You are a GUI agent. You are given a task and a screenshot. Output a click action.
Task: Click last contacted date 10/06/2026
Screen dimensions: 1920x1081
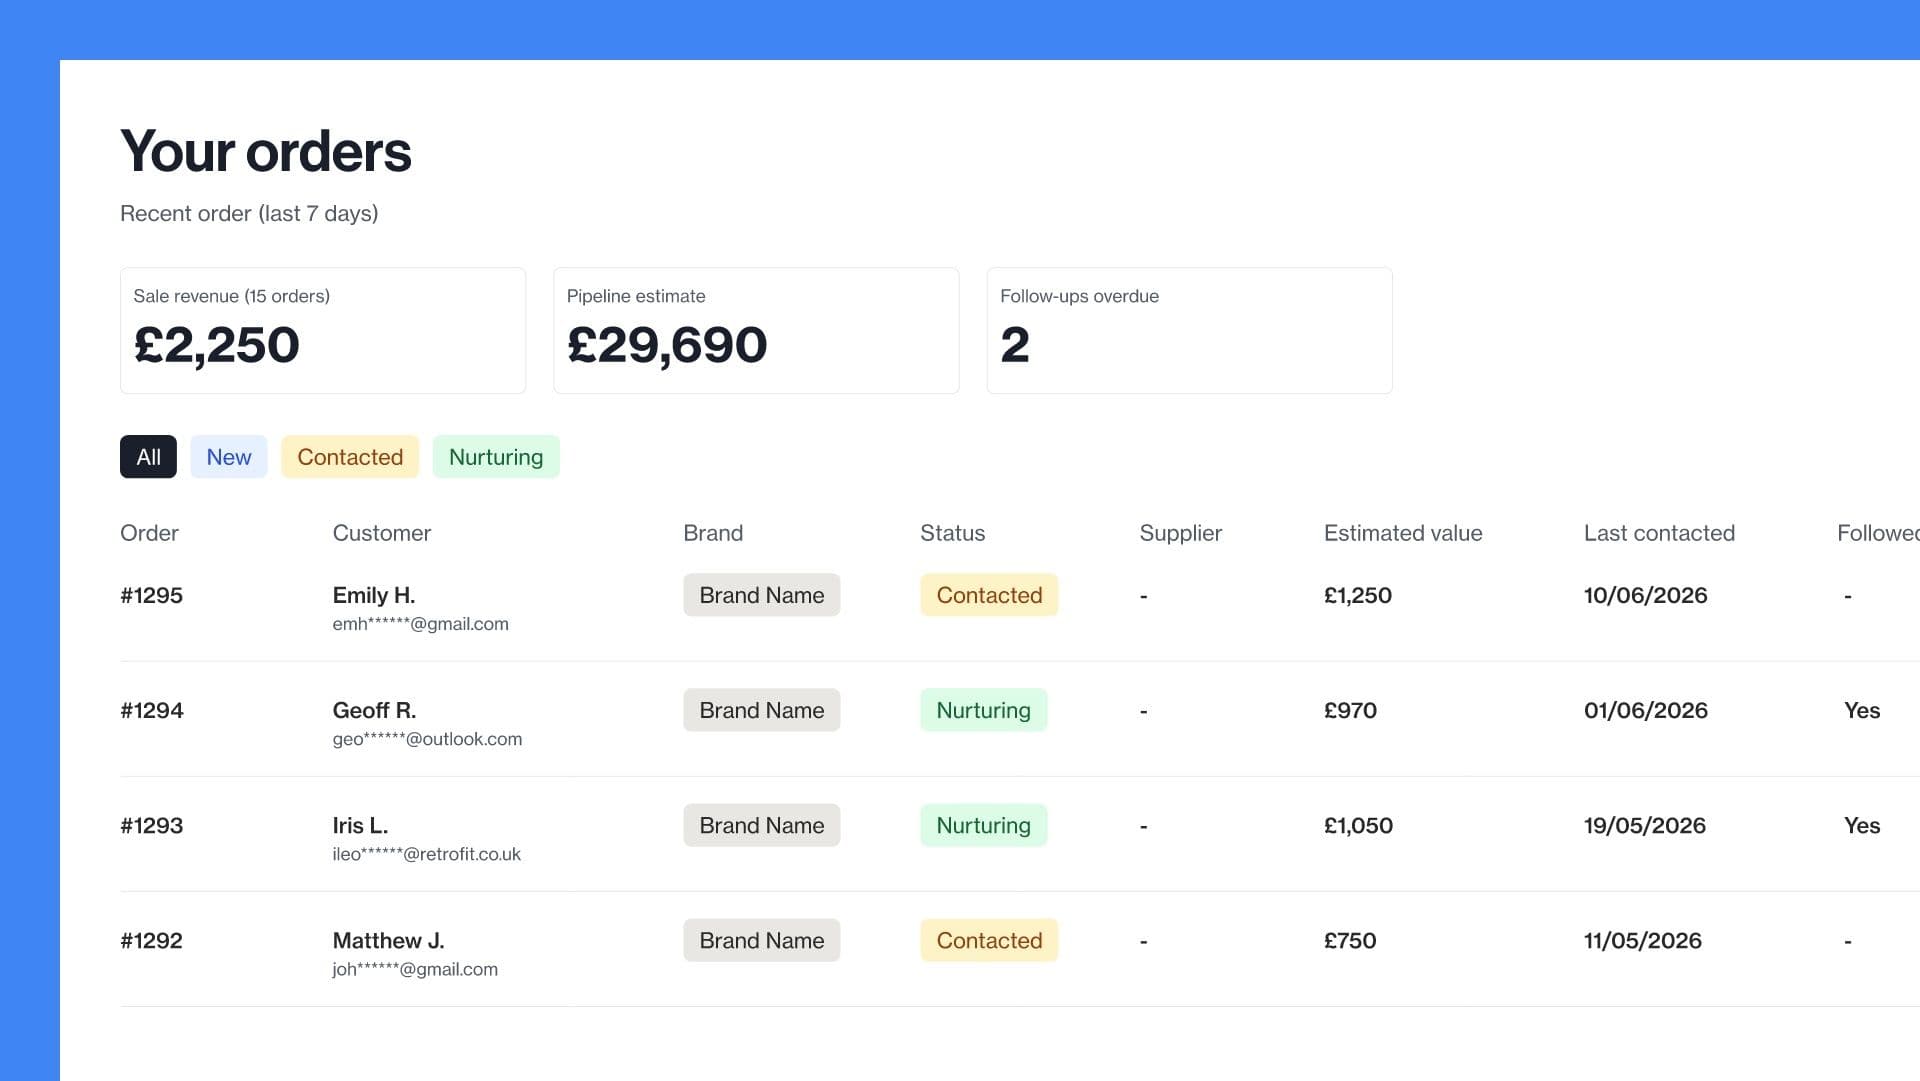click(x=1646, y=595)
